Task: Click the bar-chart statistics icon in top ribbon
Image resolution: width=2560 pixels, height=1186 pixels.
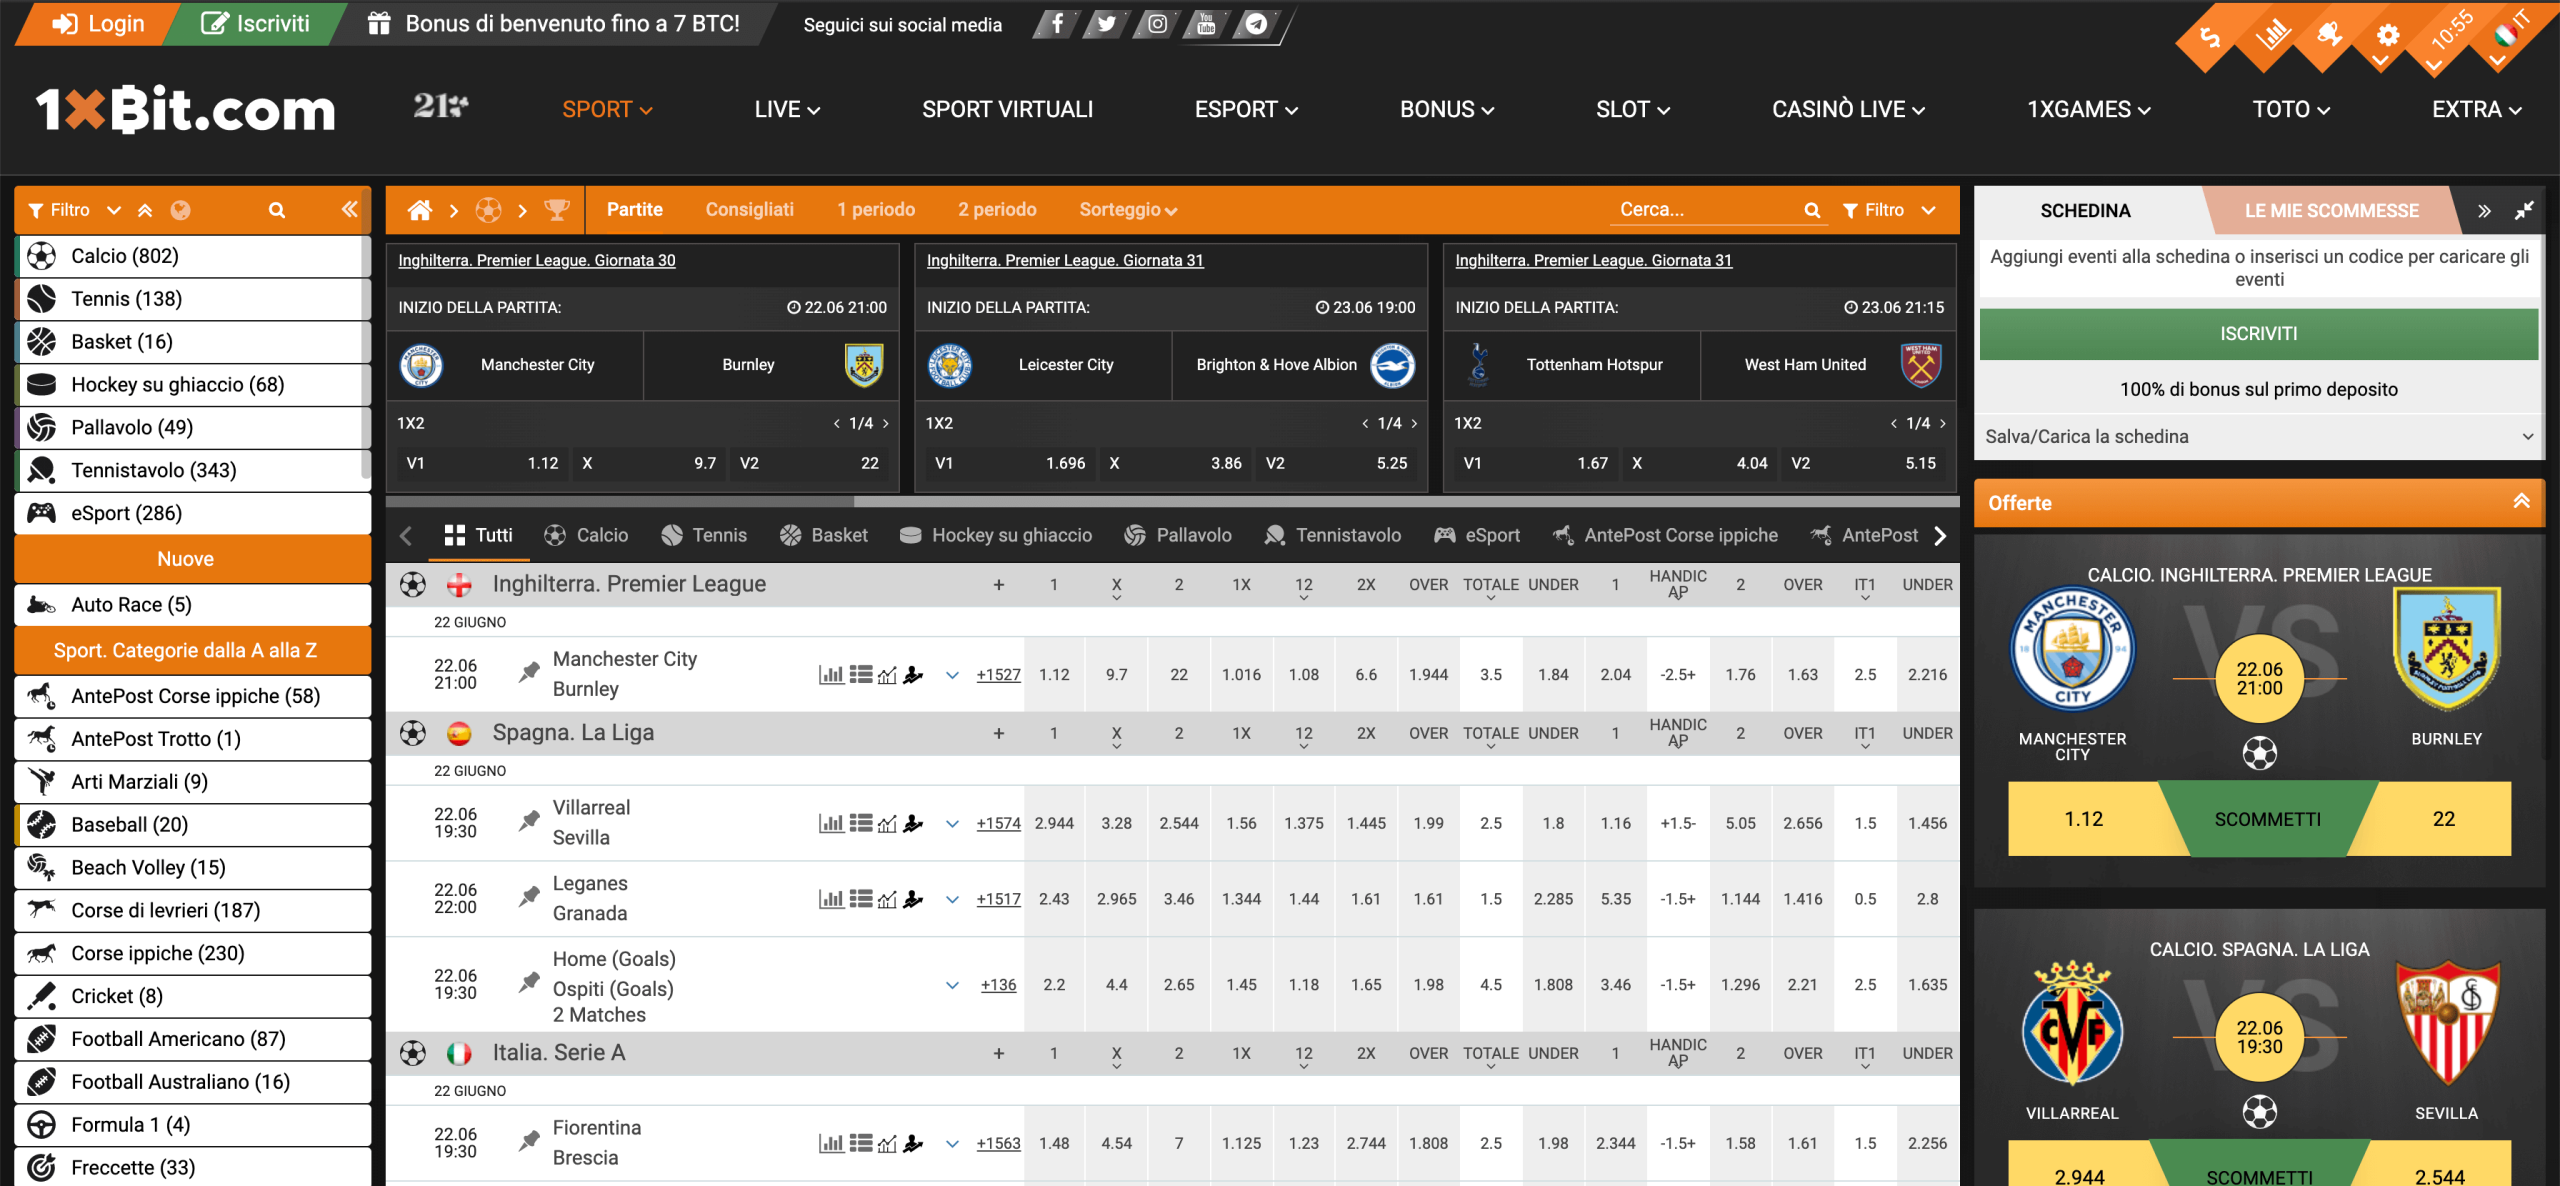Action: [2271, 36]
